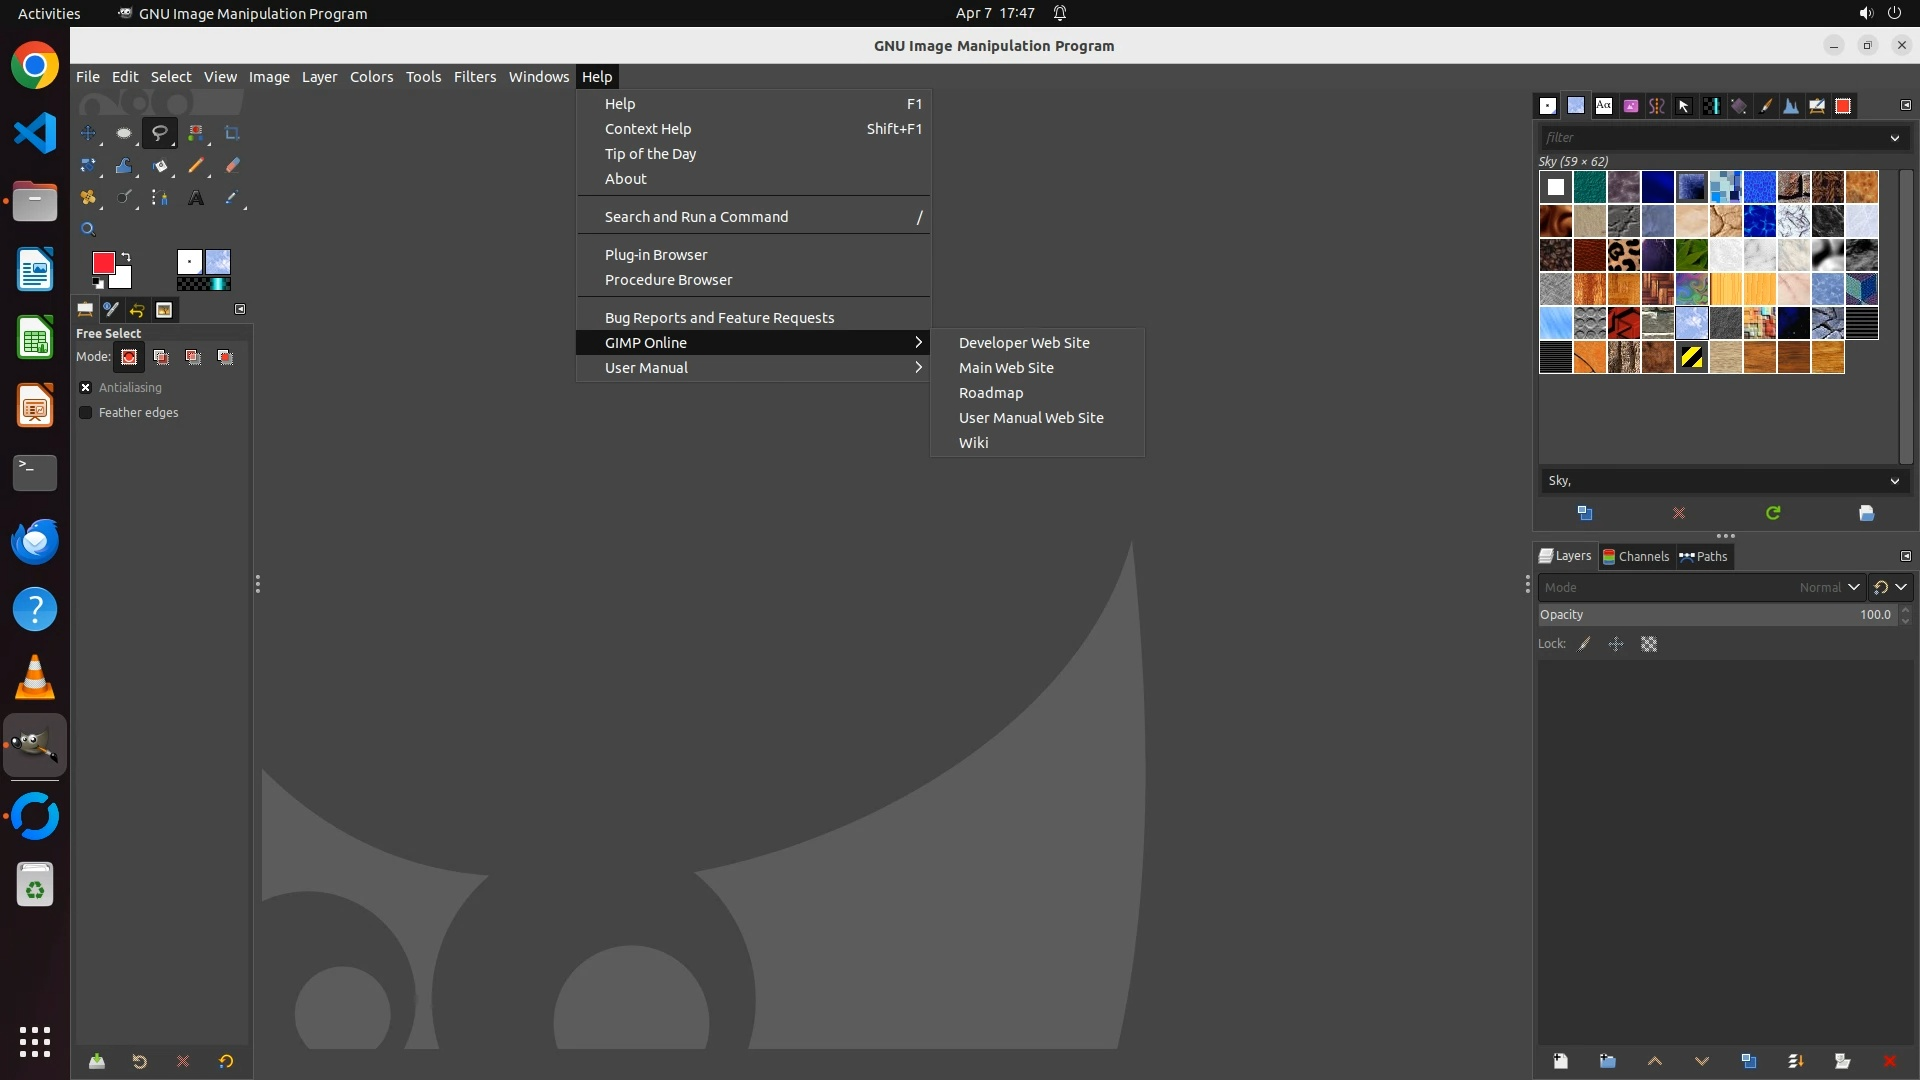The image size is (1920, 1080).
Task: Set mode to Add to current selection
Action: pos(161,357)
